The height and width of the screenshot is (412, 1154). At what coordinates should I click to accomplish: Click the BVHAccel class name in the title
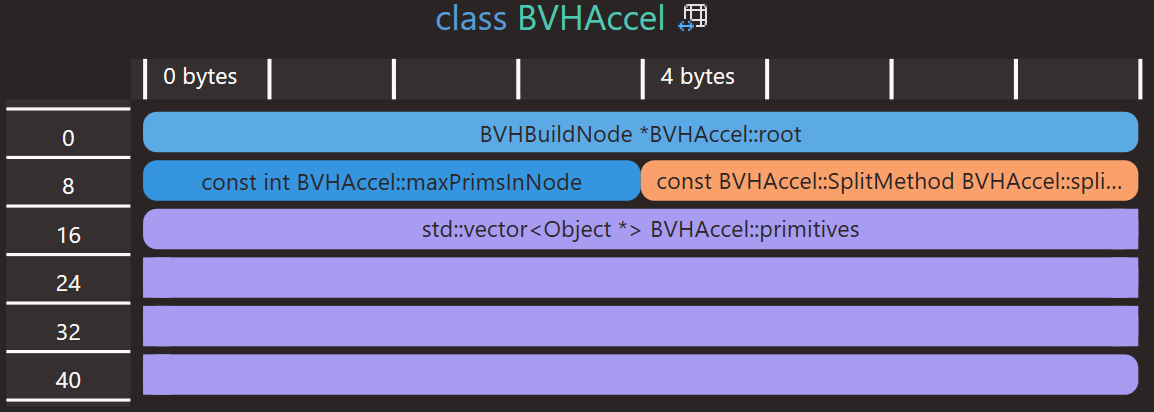tap(591, 18)
